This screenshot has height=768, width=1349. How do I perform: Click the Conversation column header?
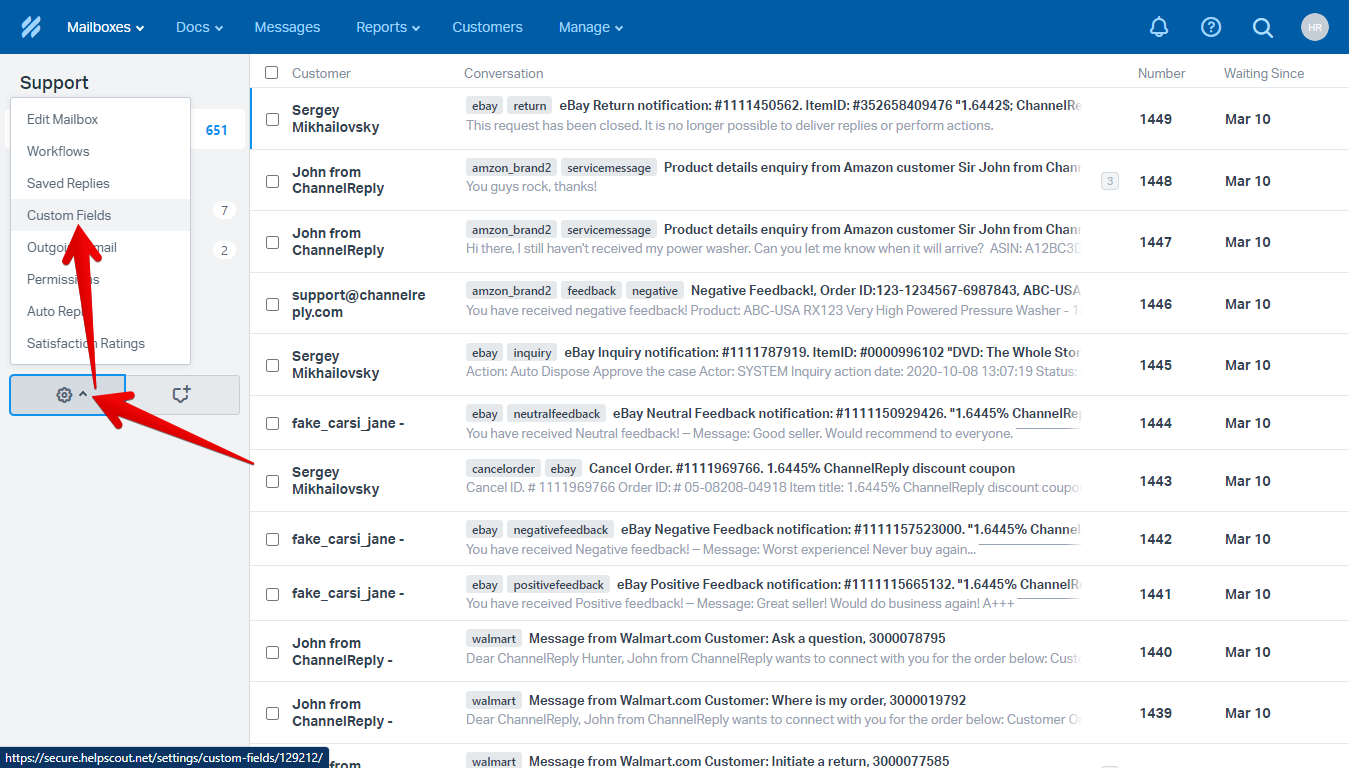tap(504, 73)
